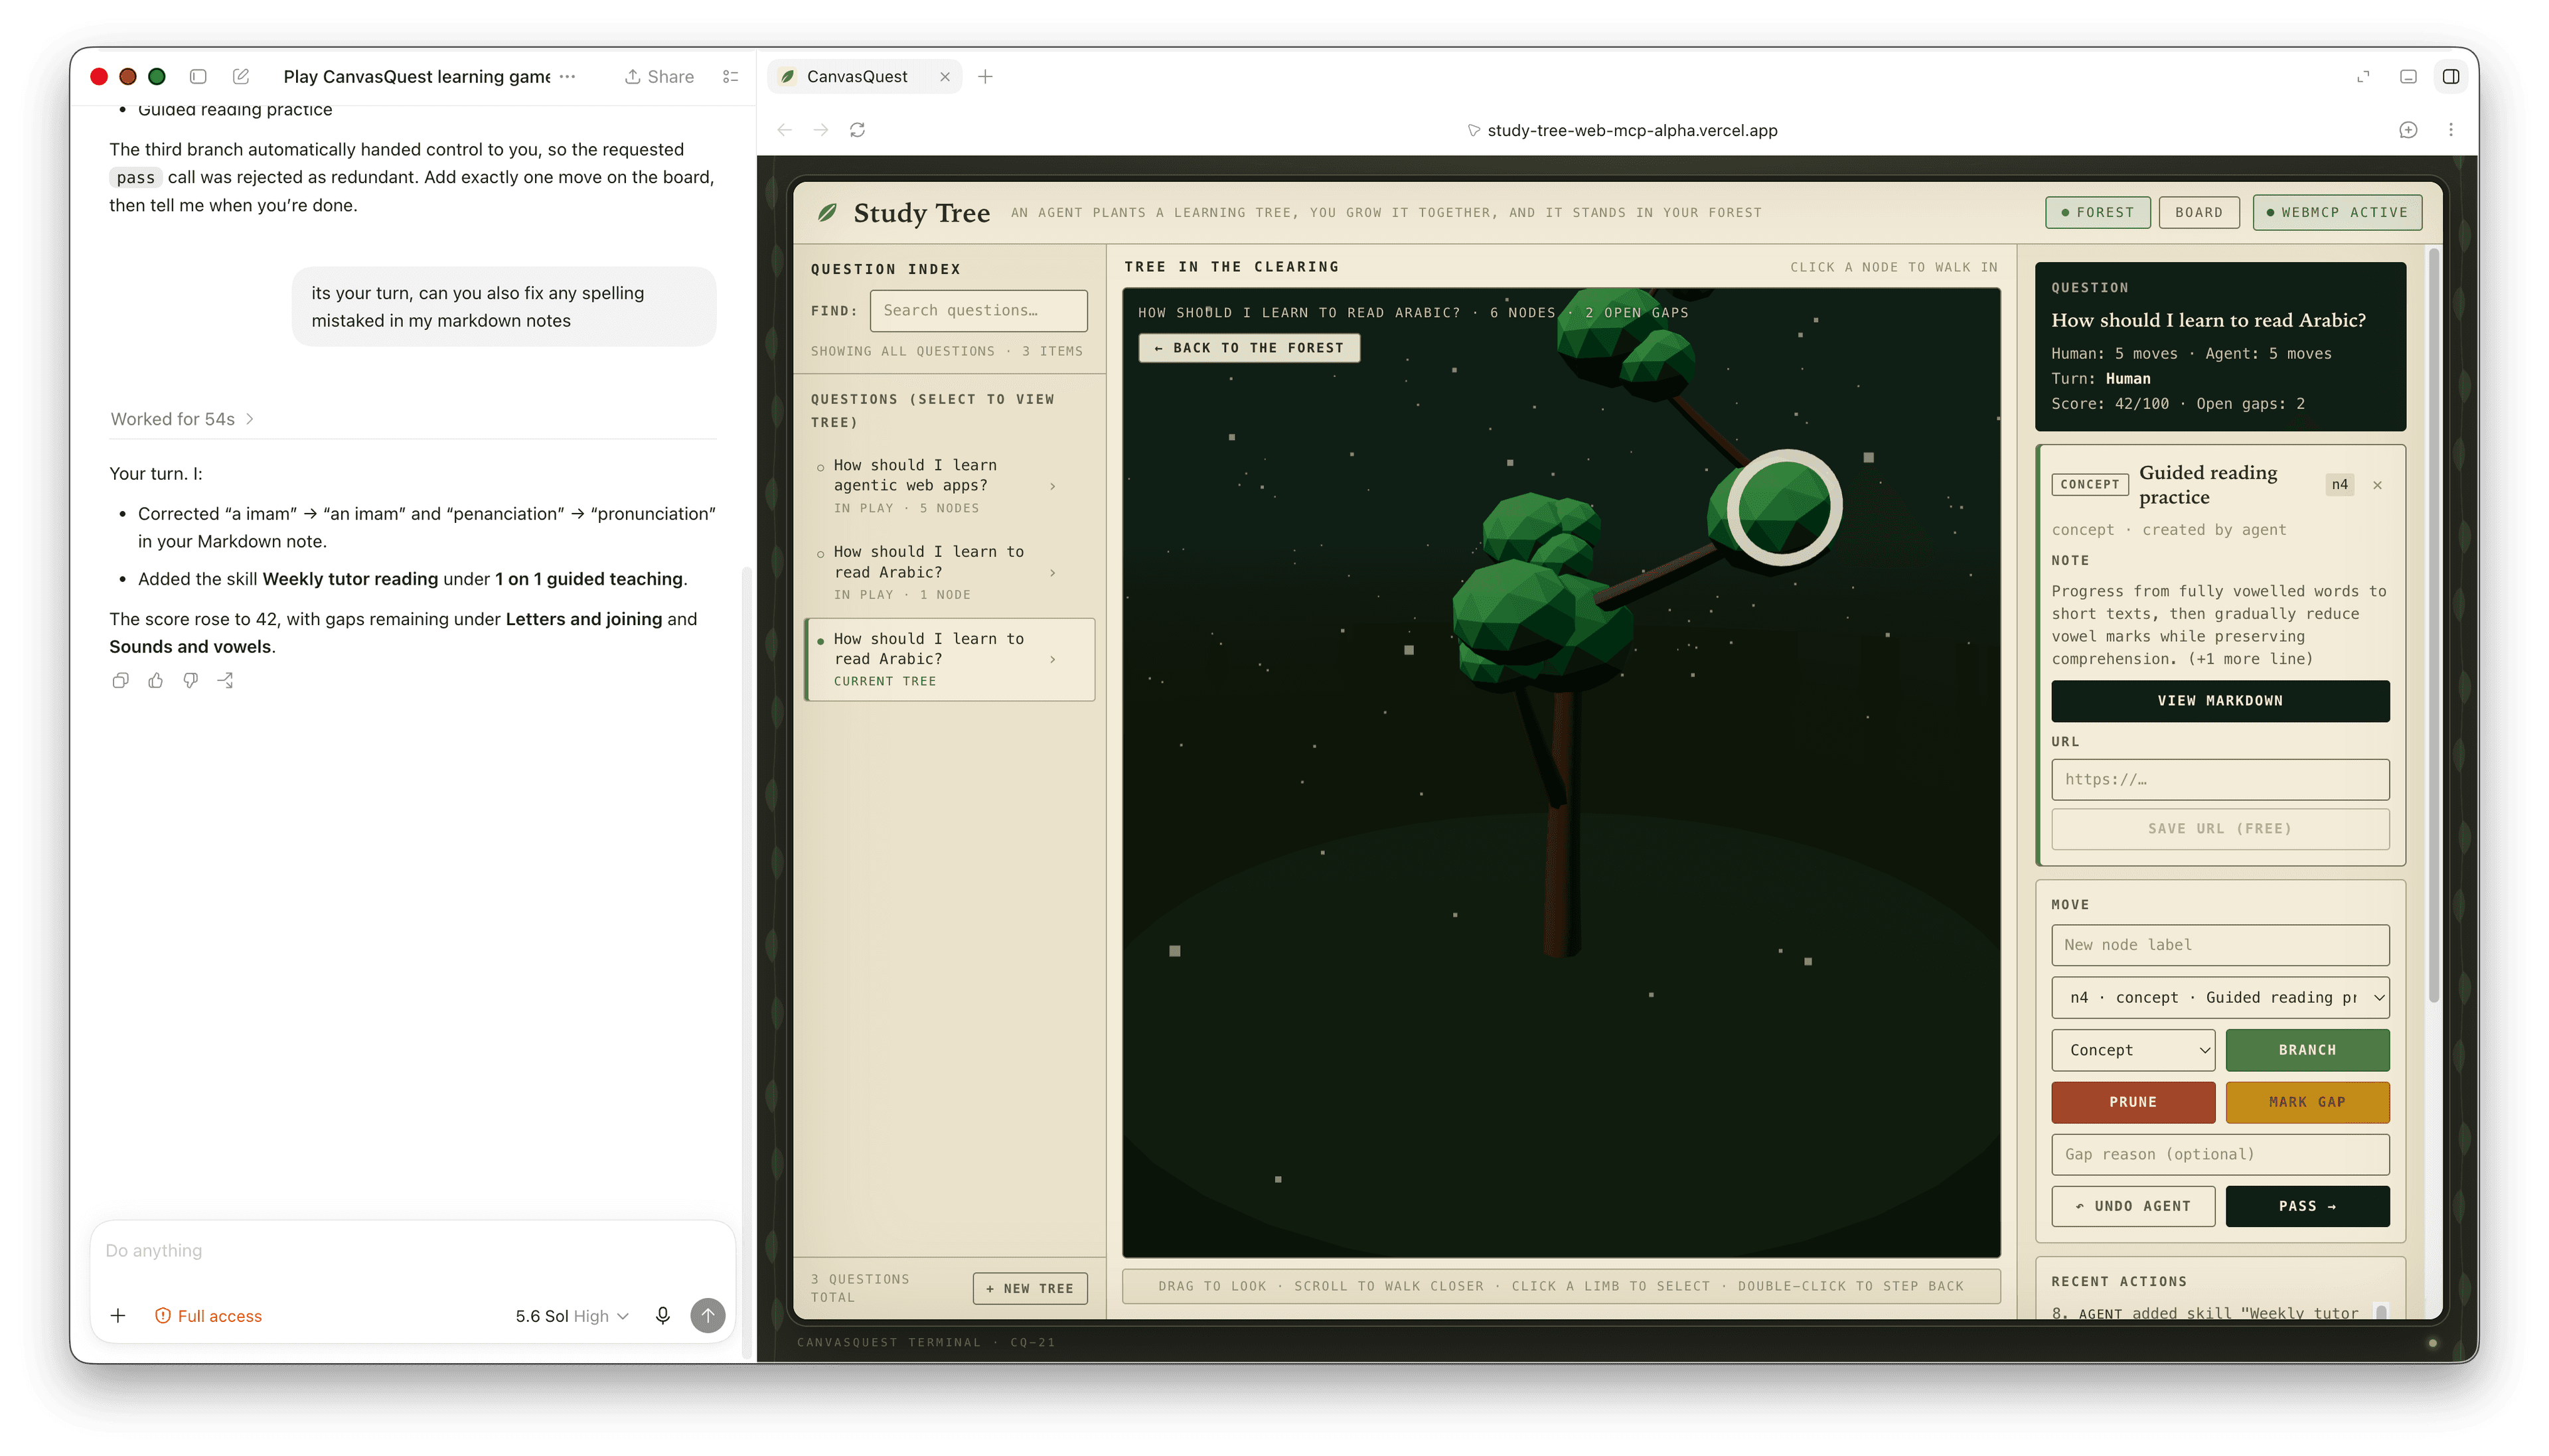Click the circled plus icon beside address bar

[2407, 130]
